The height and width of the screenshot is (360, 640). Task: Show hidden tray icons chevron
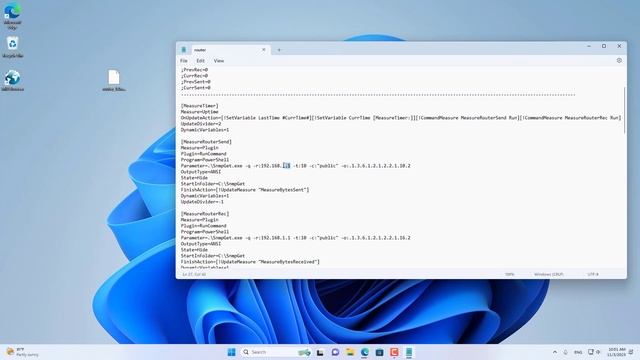tap(555, 352)
